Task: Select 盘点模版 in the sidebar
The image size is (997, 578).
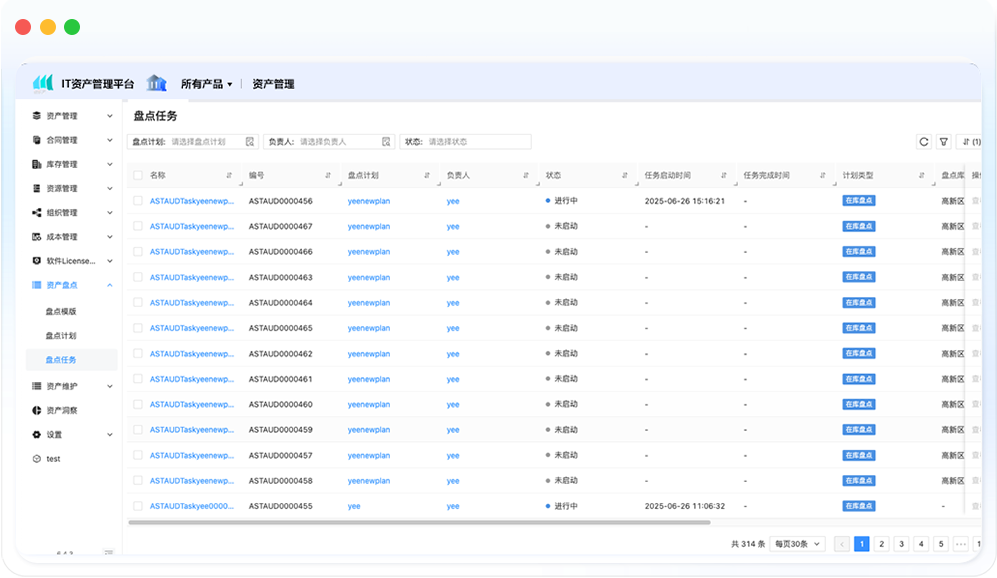Action: [x=61, y=311]
